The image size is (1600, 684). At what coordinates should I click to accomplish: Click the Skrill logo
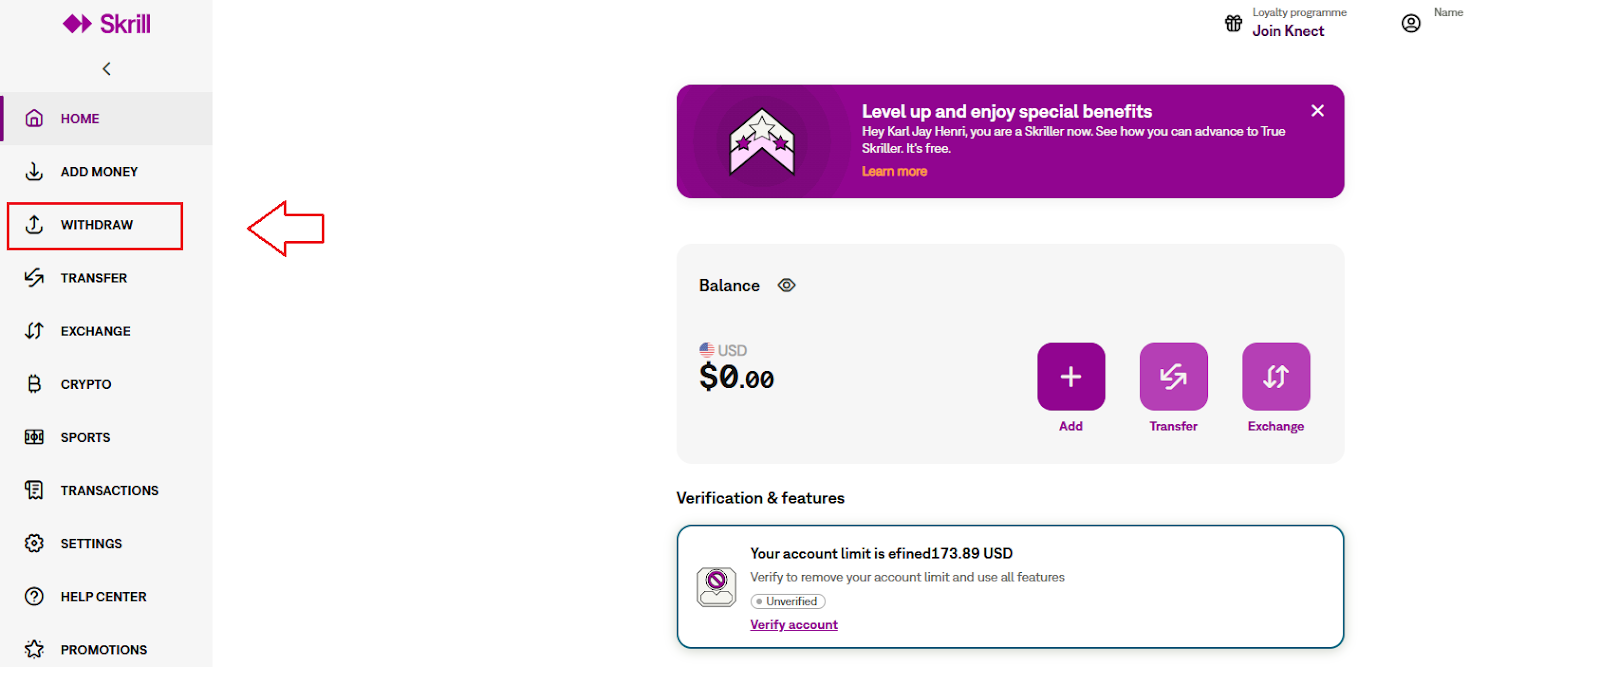coord(106,24)
